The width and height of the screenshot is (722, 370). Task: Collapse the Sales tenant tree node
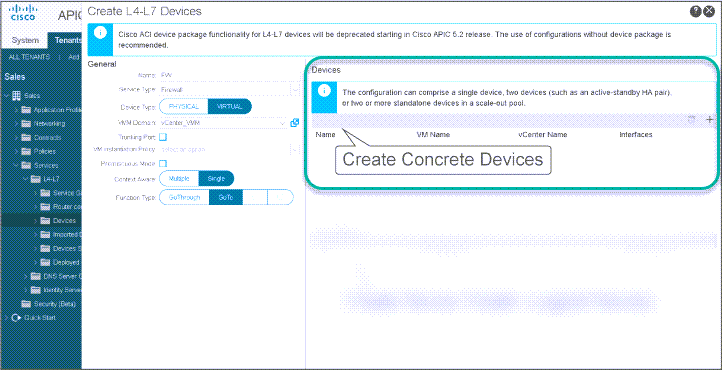pos(7,96)
